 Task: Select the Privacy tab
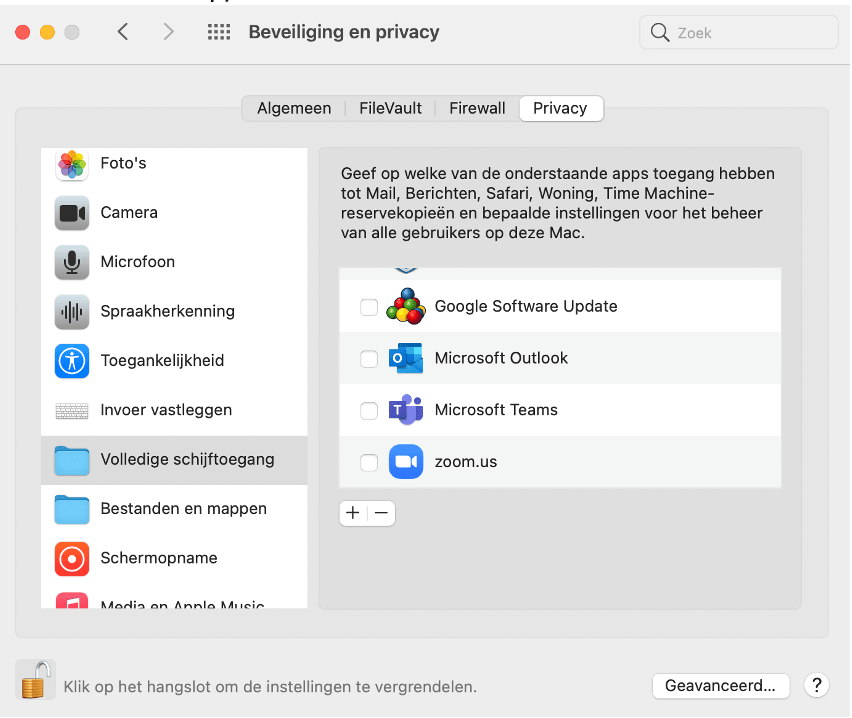click(561, 108)
